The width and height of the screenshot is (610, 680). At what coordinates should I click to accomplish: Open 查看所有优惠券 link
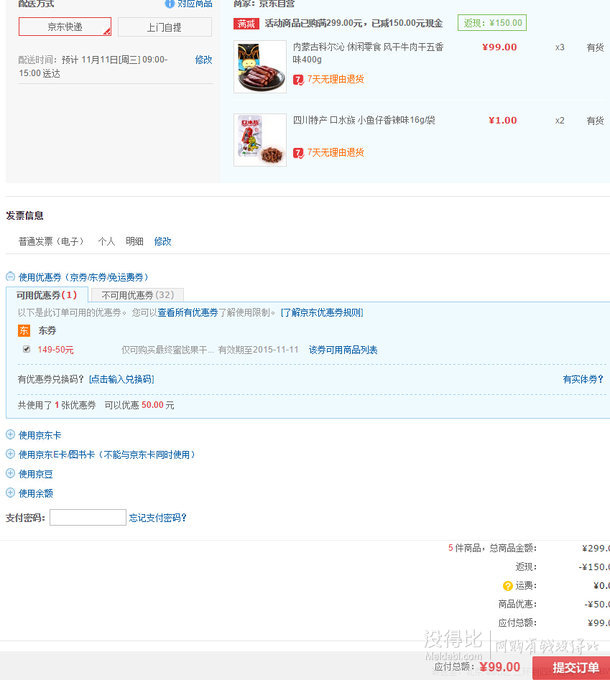pyautogui.click(x=188, y=313)
